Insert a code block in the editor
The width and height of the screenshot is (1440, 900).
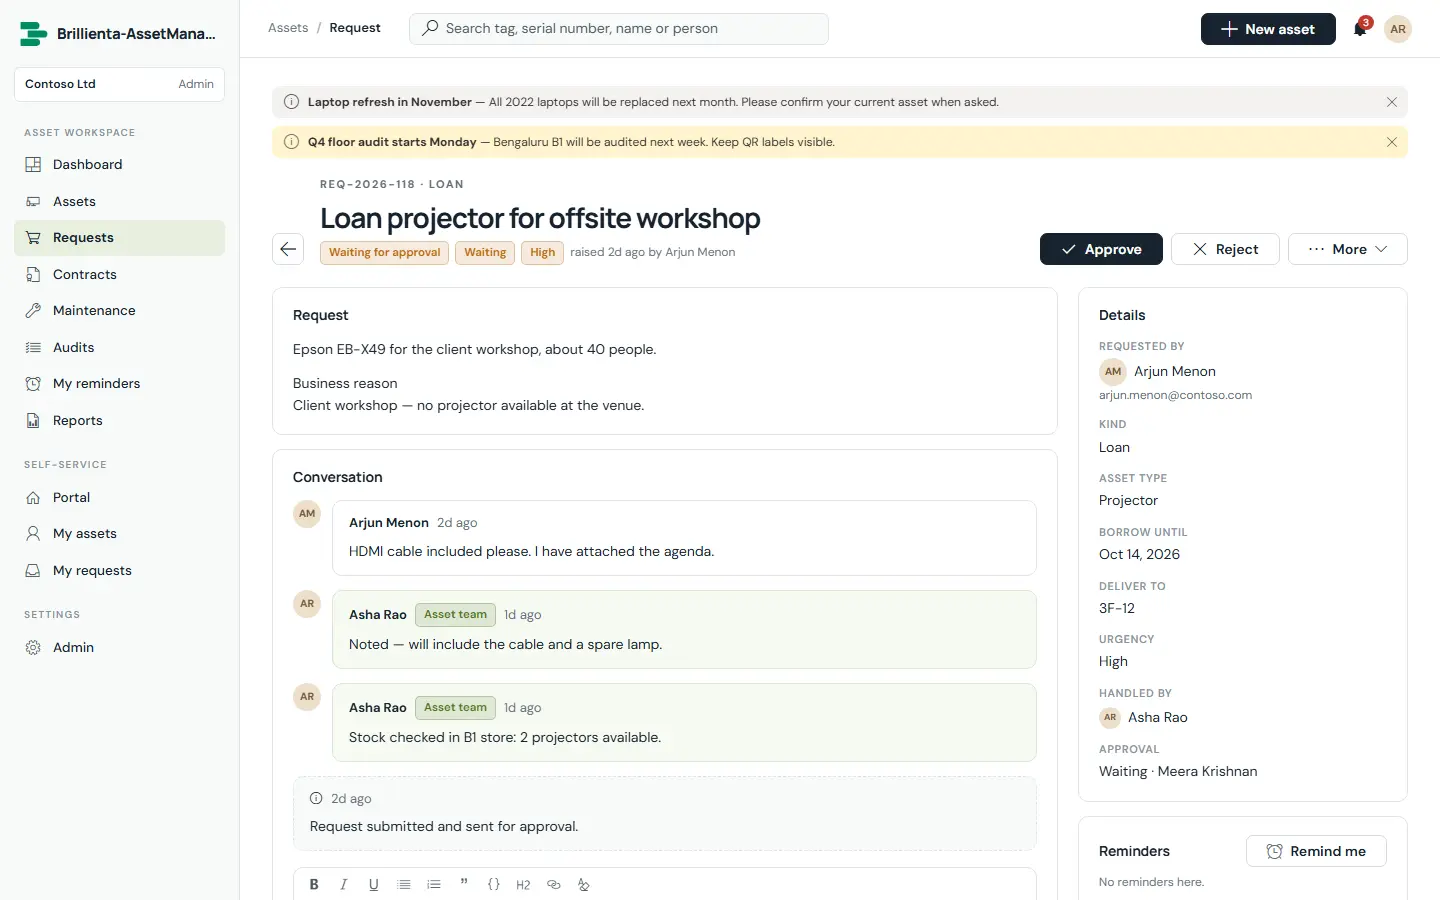coord(494,884)
